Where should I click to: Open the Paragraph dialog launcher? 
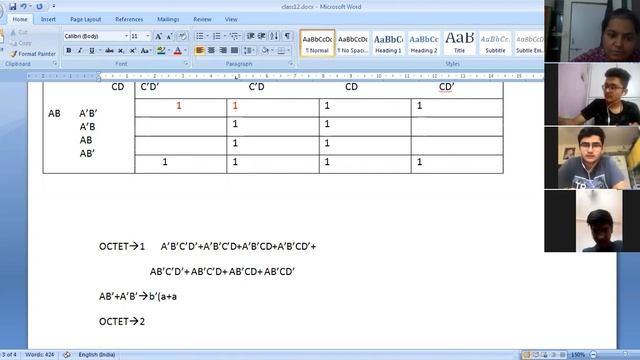291,64
